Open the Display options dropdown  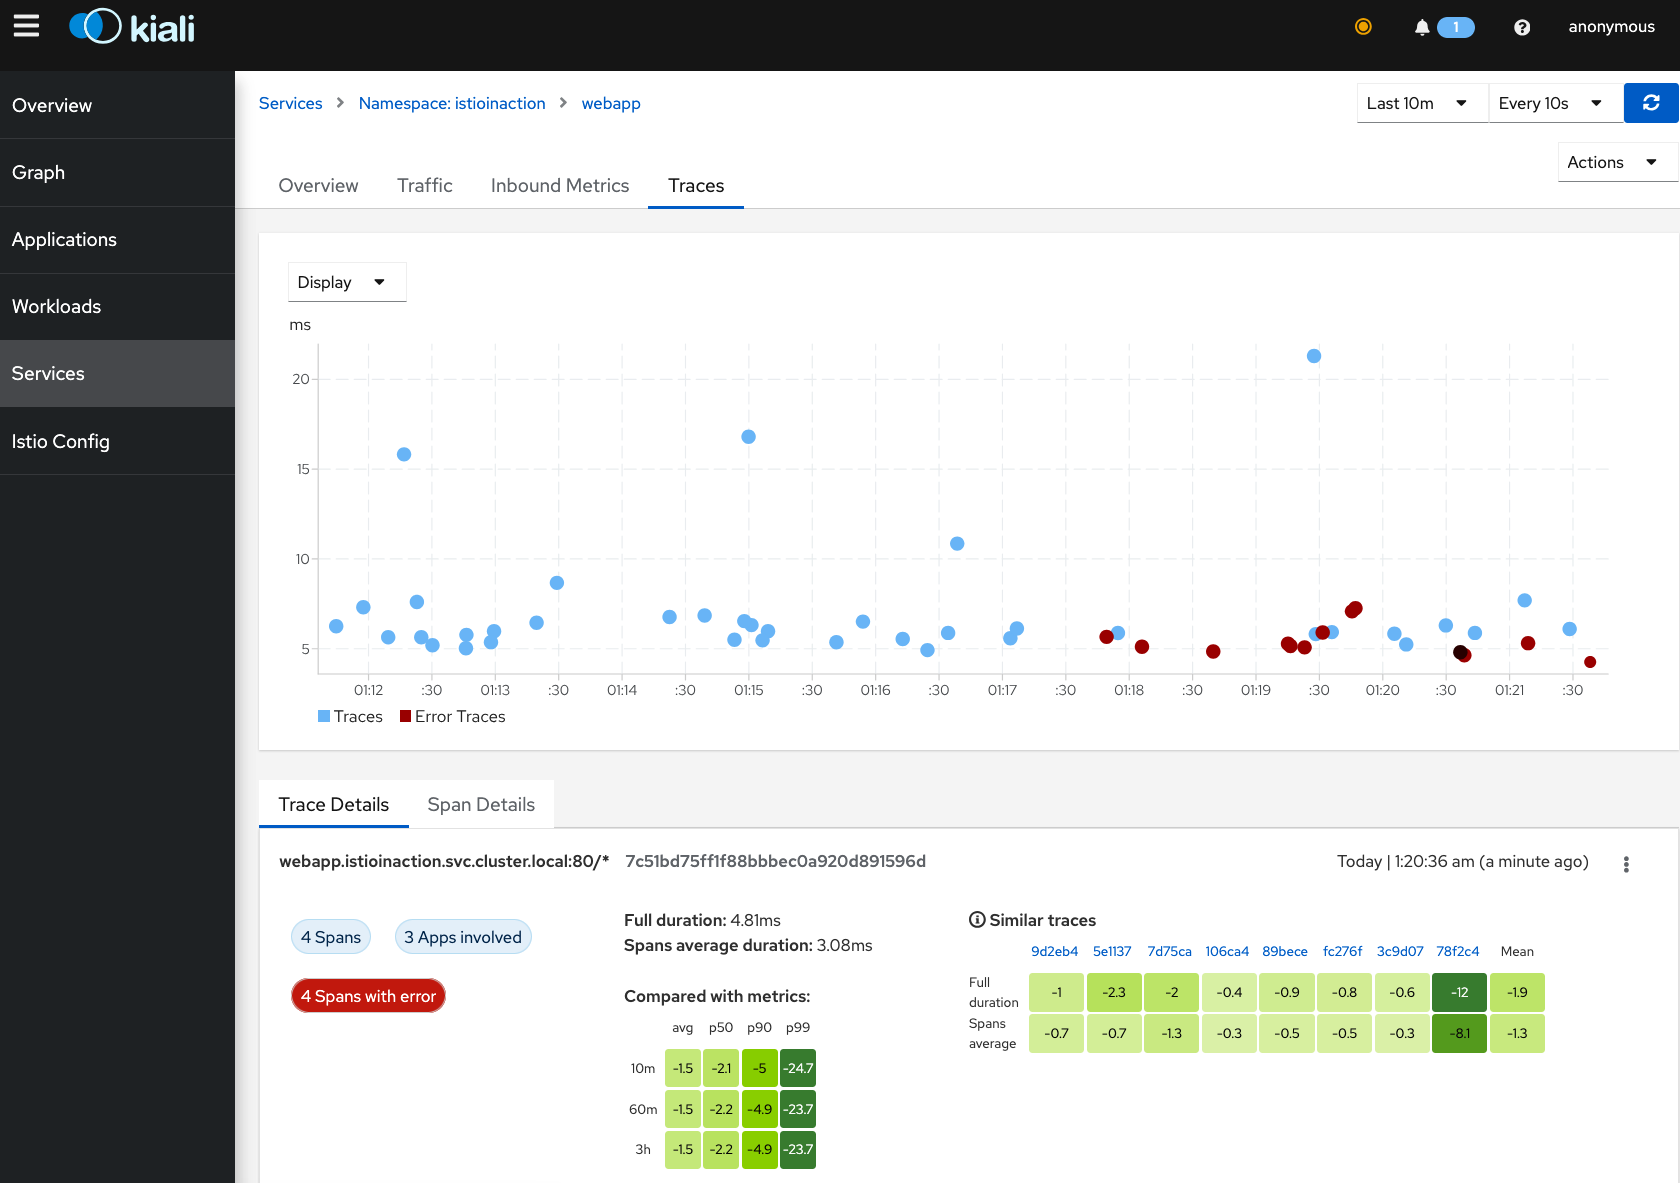(347, 282)
